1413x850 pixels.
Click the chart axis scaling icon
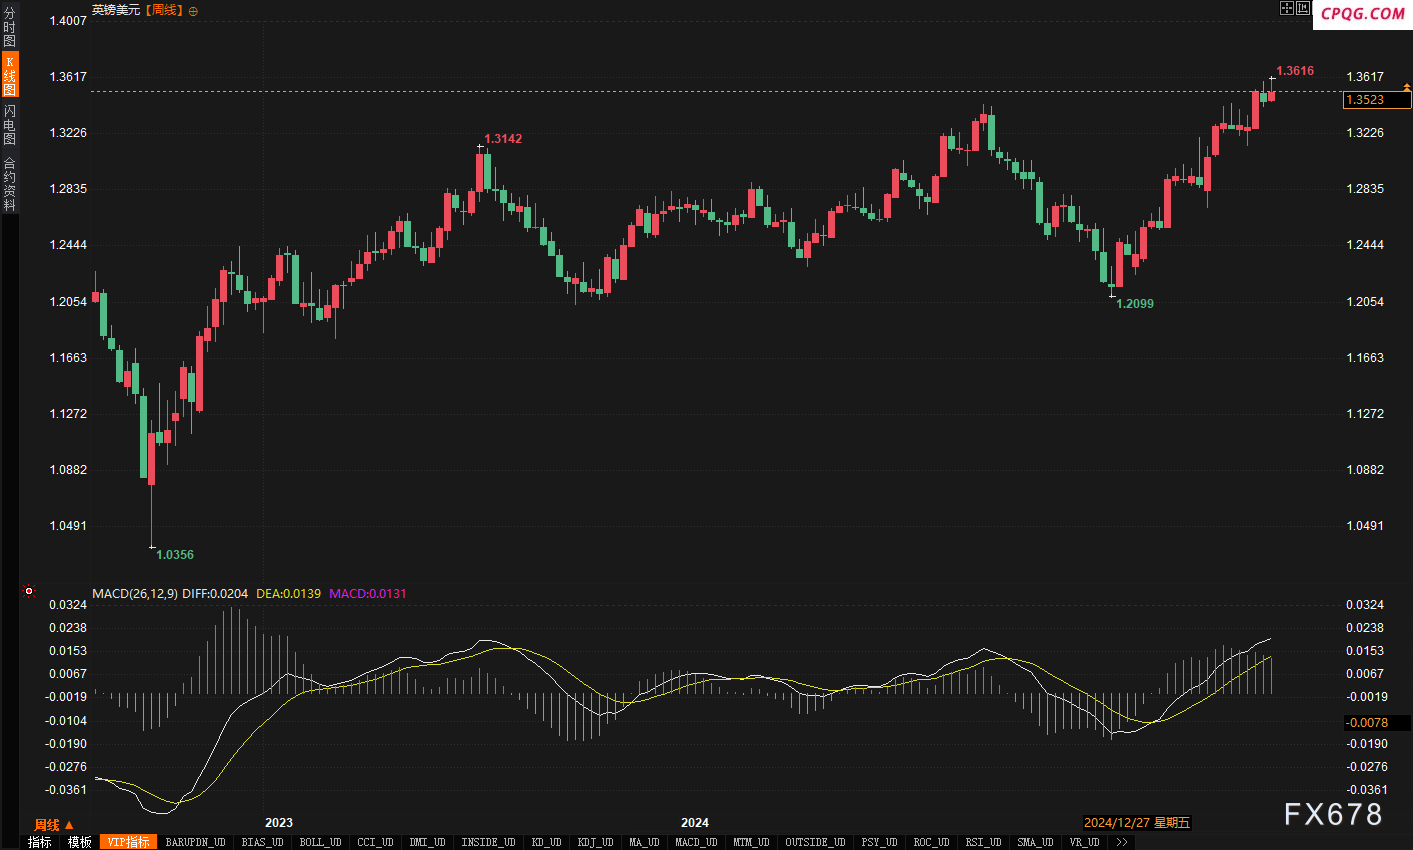click(1303, 8)
